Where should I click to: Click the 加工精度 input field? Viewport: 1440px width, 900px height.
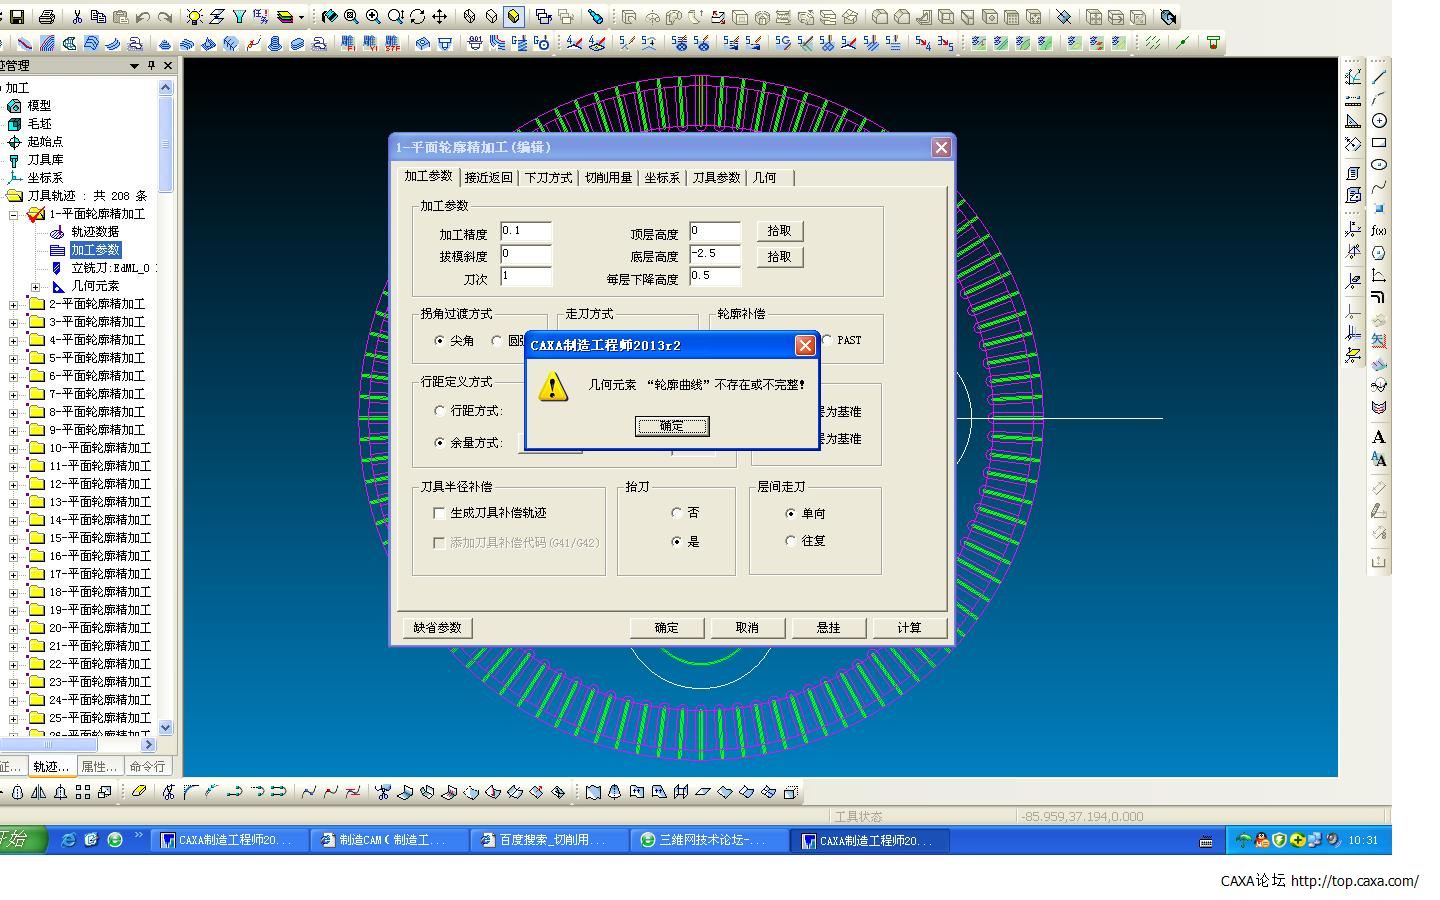pyautogui.click(x=526, y=232)
